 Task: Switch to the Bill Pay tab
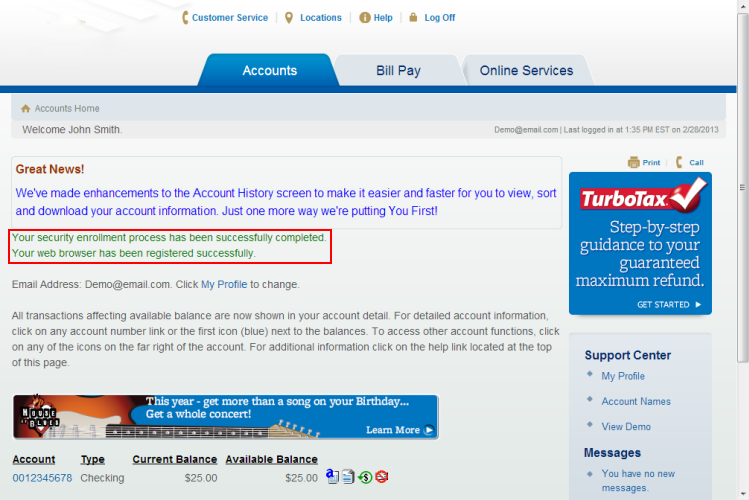pos(398,71)
